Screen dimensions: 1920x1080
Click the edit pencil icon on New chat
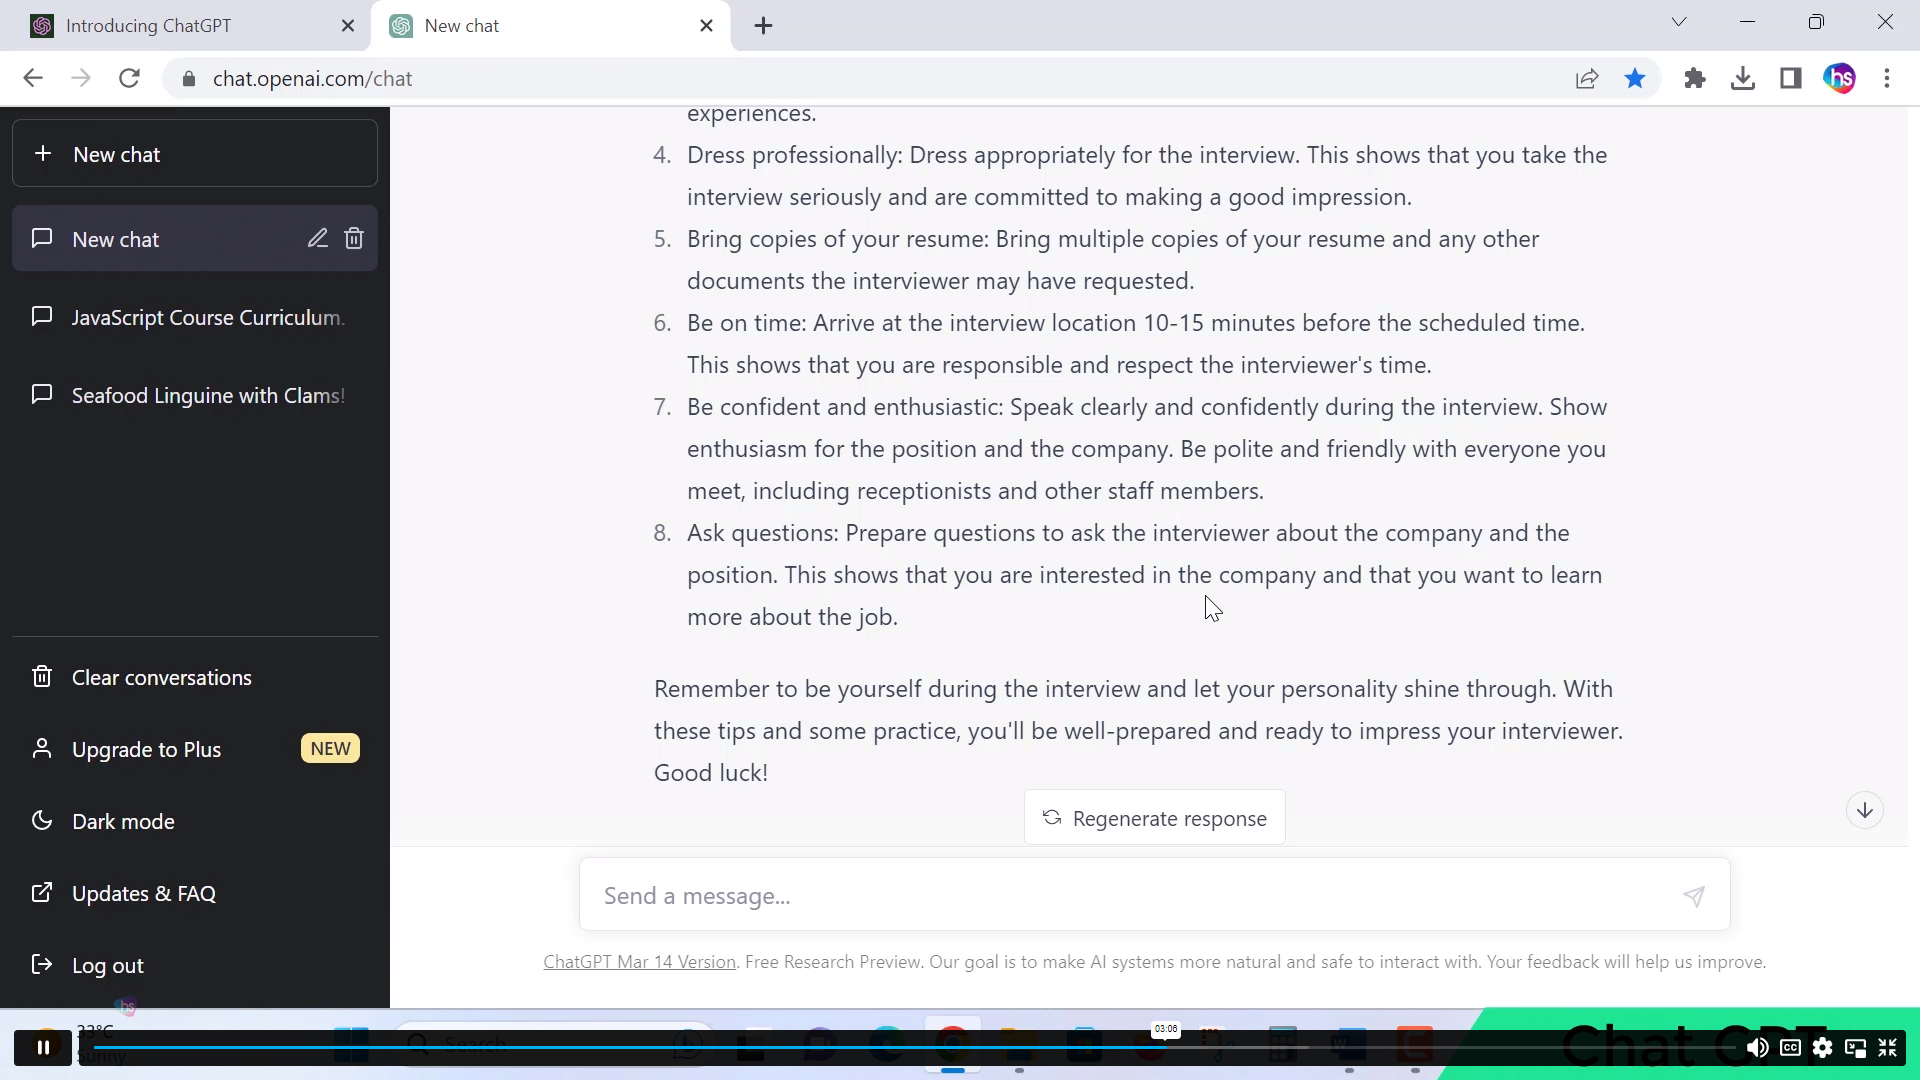[x=317, y=239]
